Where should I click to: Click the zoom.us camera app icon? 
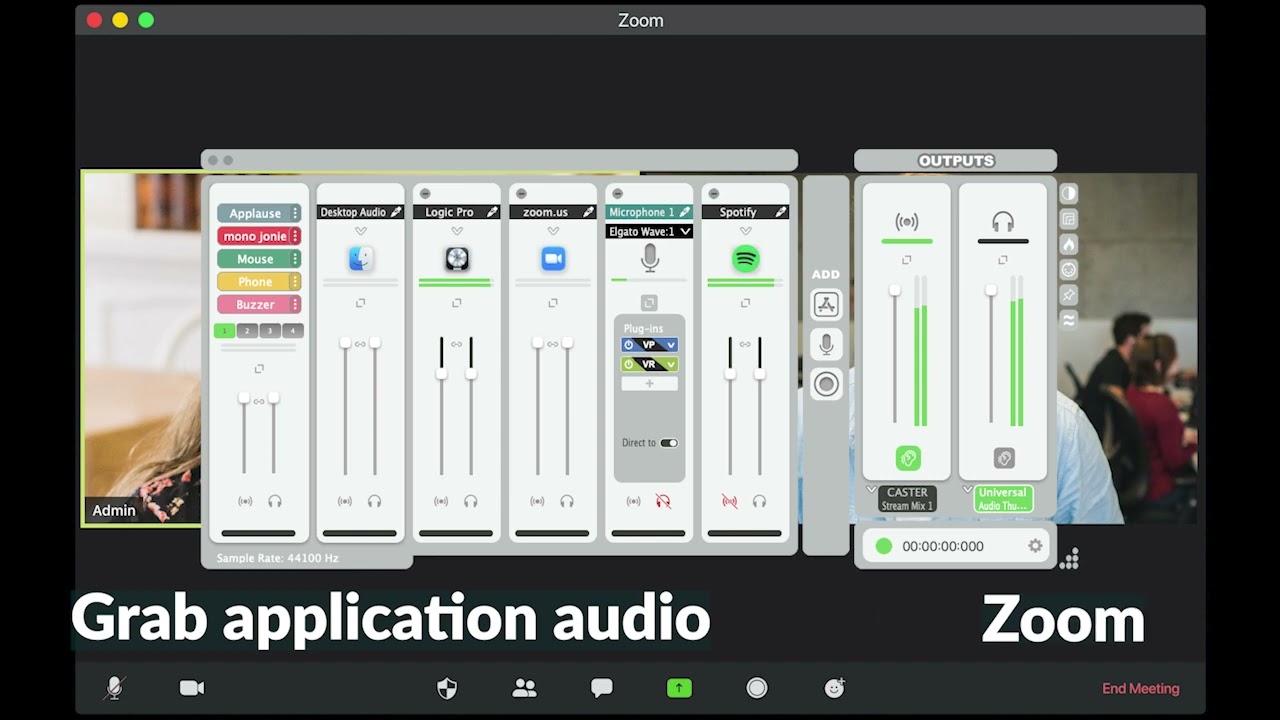[x=553, y=259]
